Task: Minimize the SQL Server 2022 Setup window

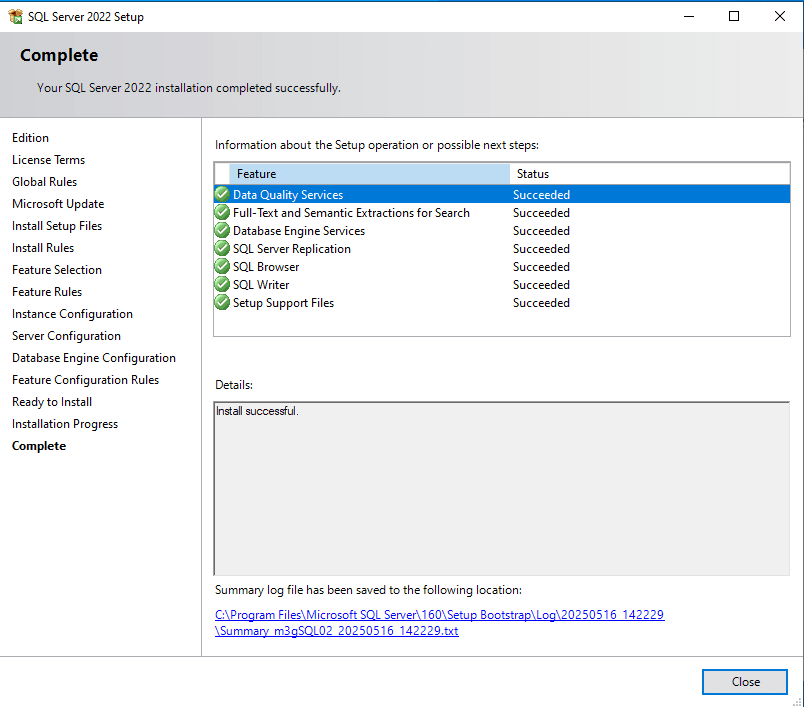Action: [x=689, y=16]
